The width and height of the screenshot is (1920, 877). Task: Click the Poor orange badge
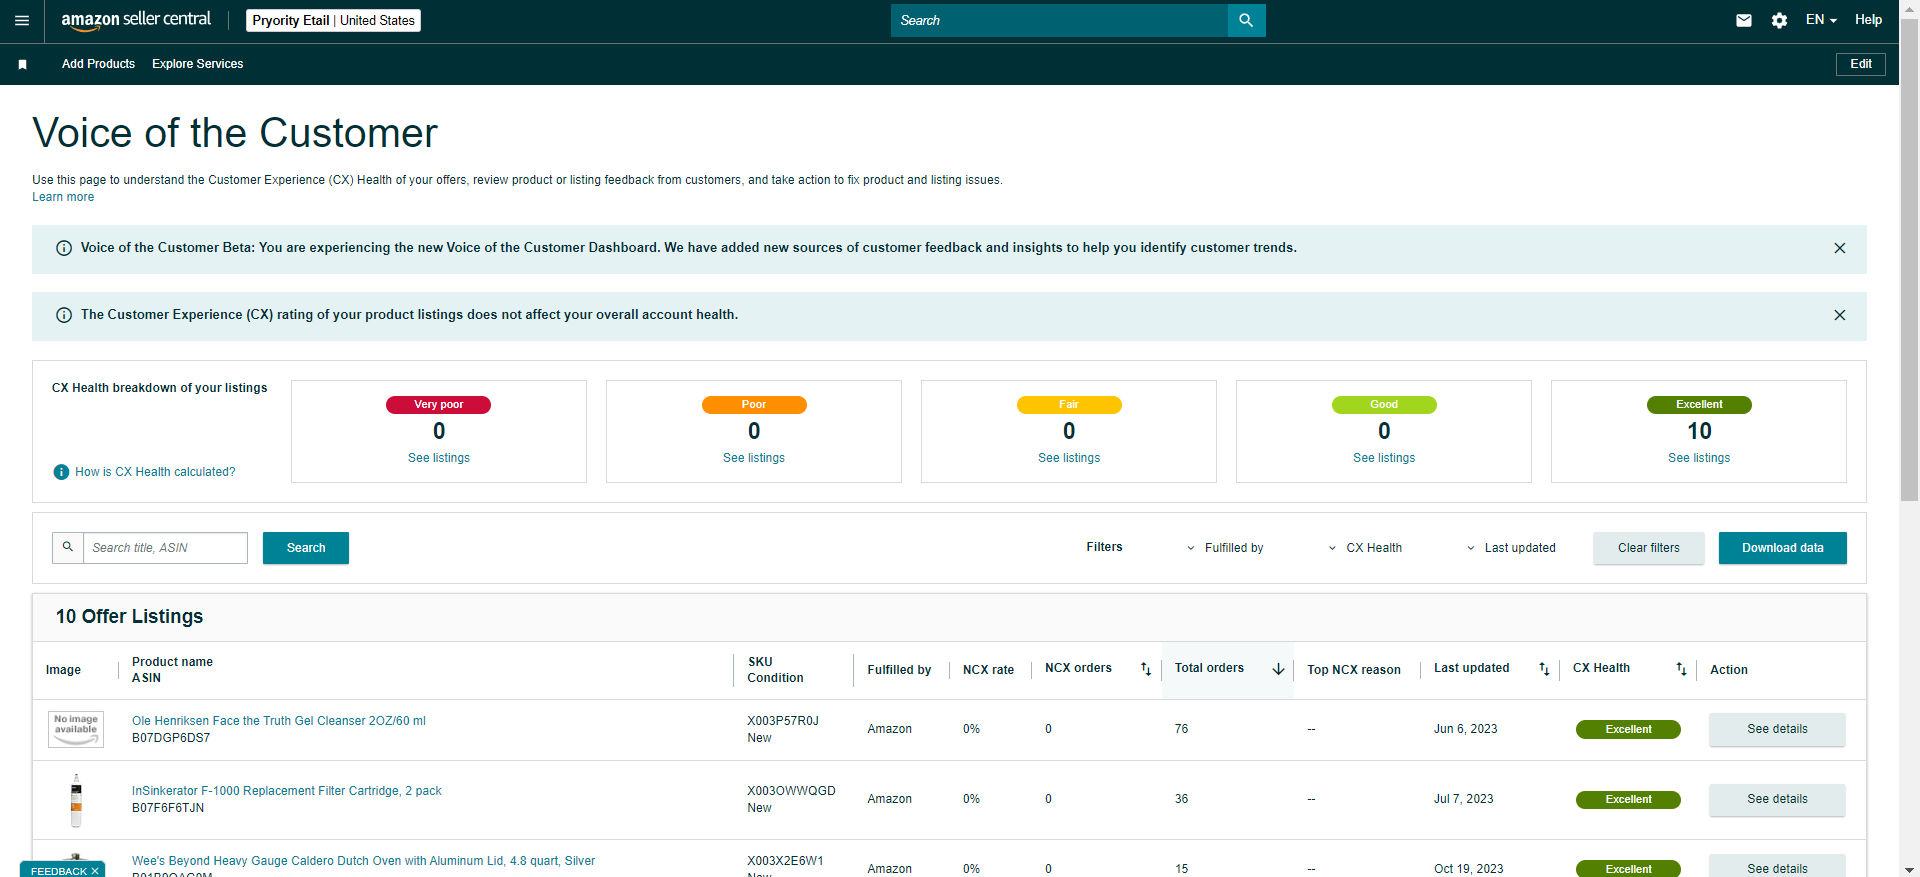point(754,405)
